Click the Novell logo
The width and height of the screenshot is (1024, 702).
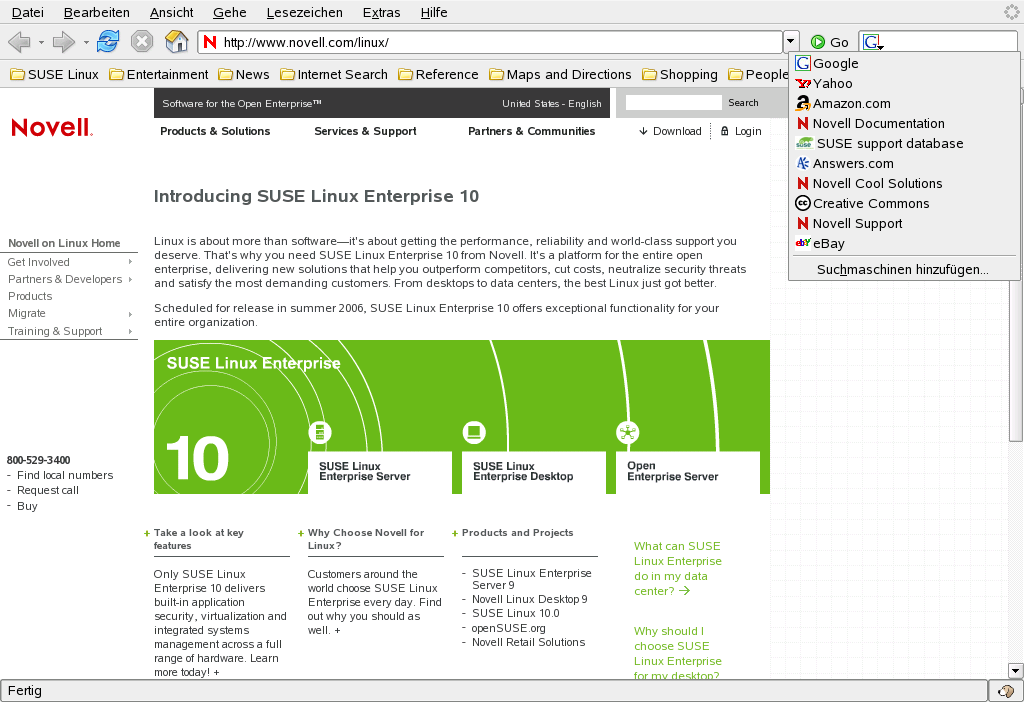click(x=52, y=127)
